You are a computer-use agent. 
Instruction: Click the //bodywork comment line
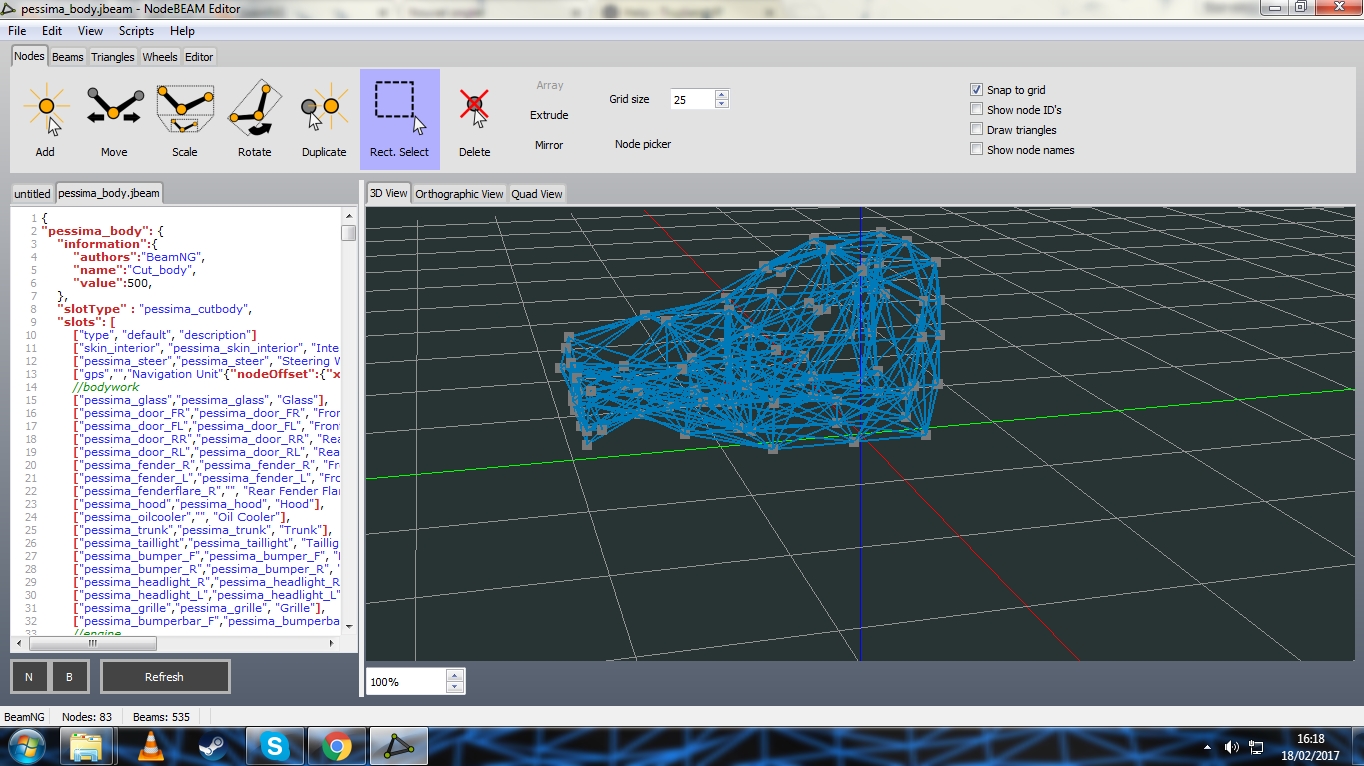point(106,387)
